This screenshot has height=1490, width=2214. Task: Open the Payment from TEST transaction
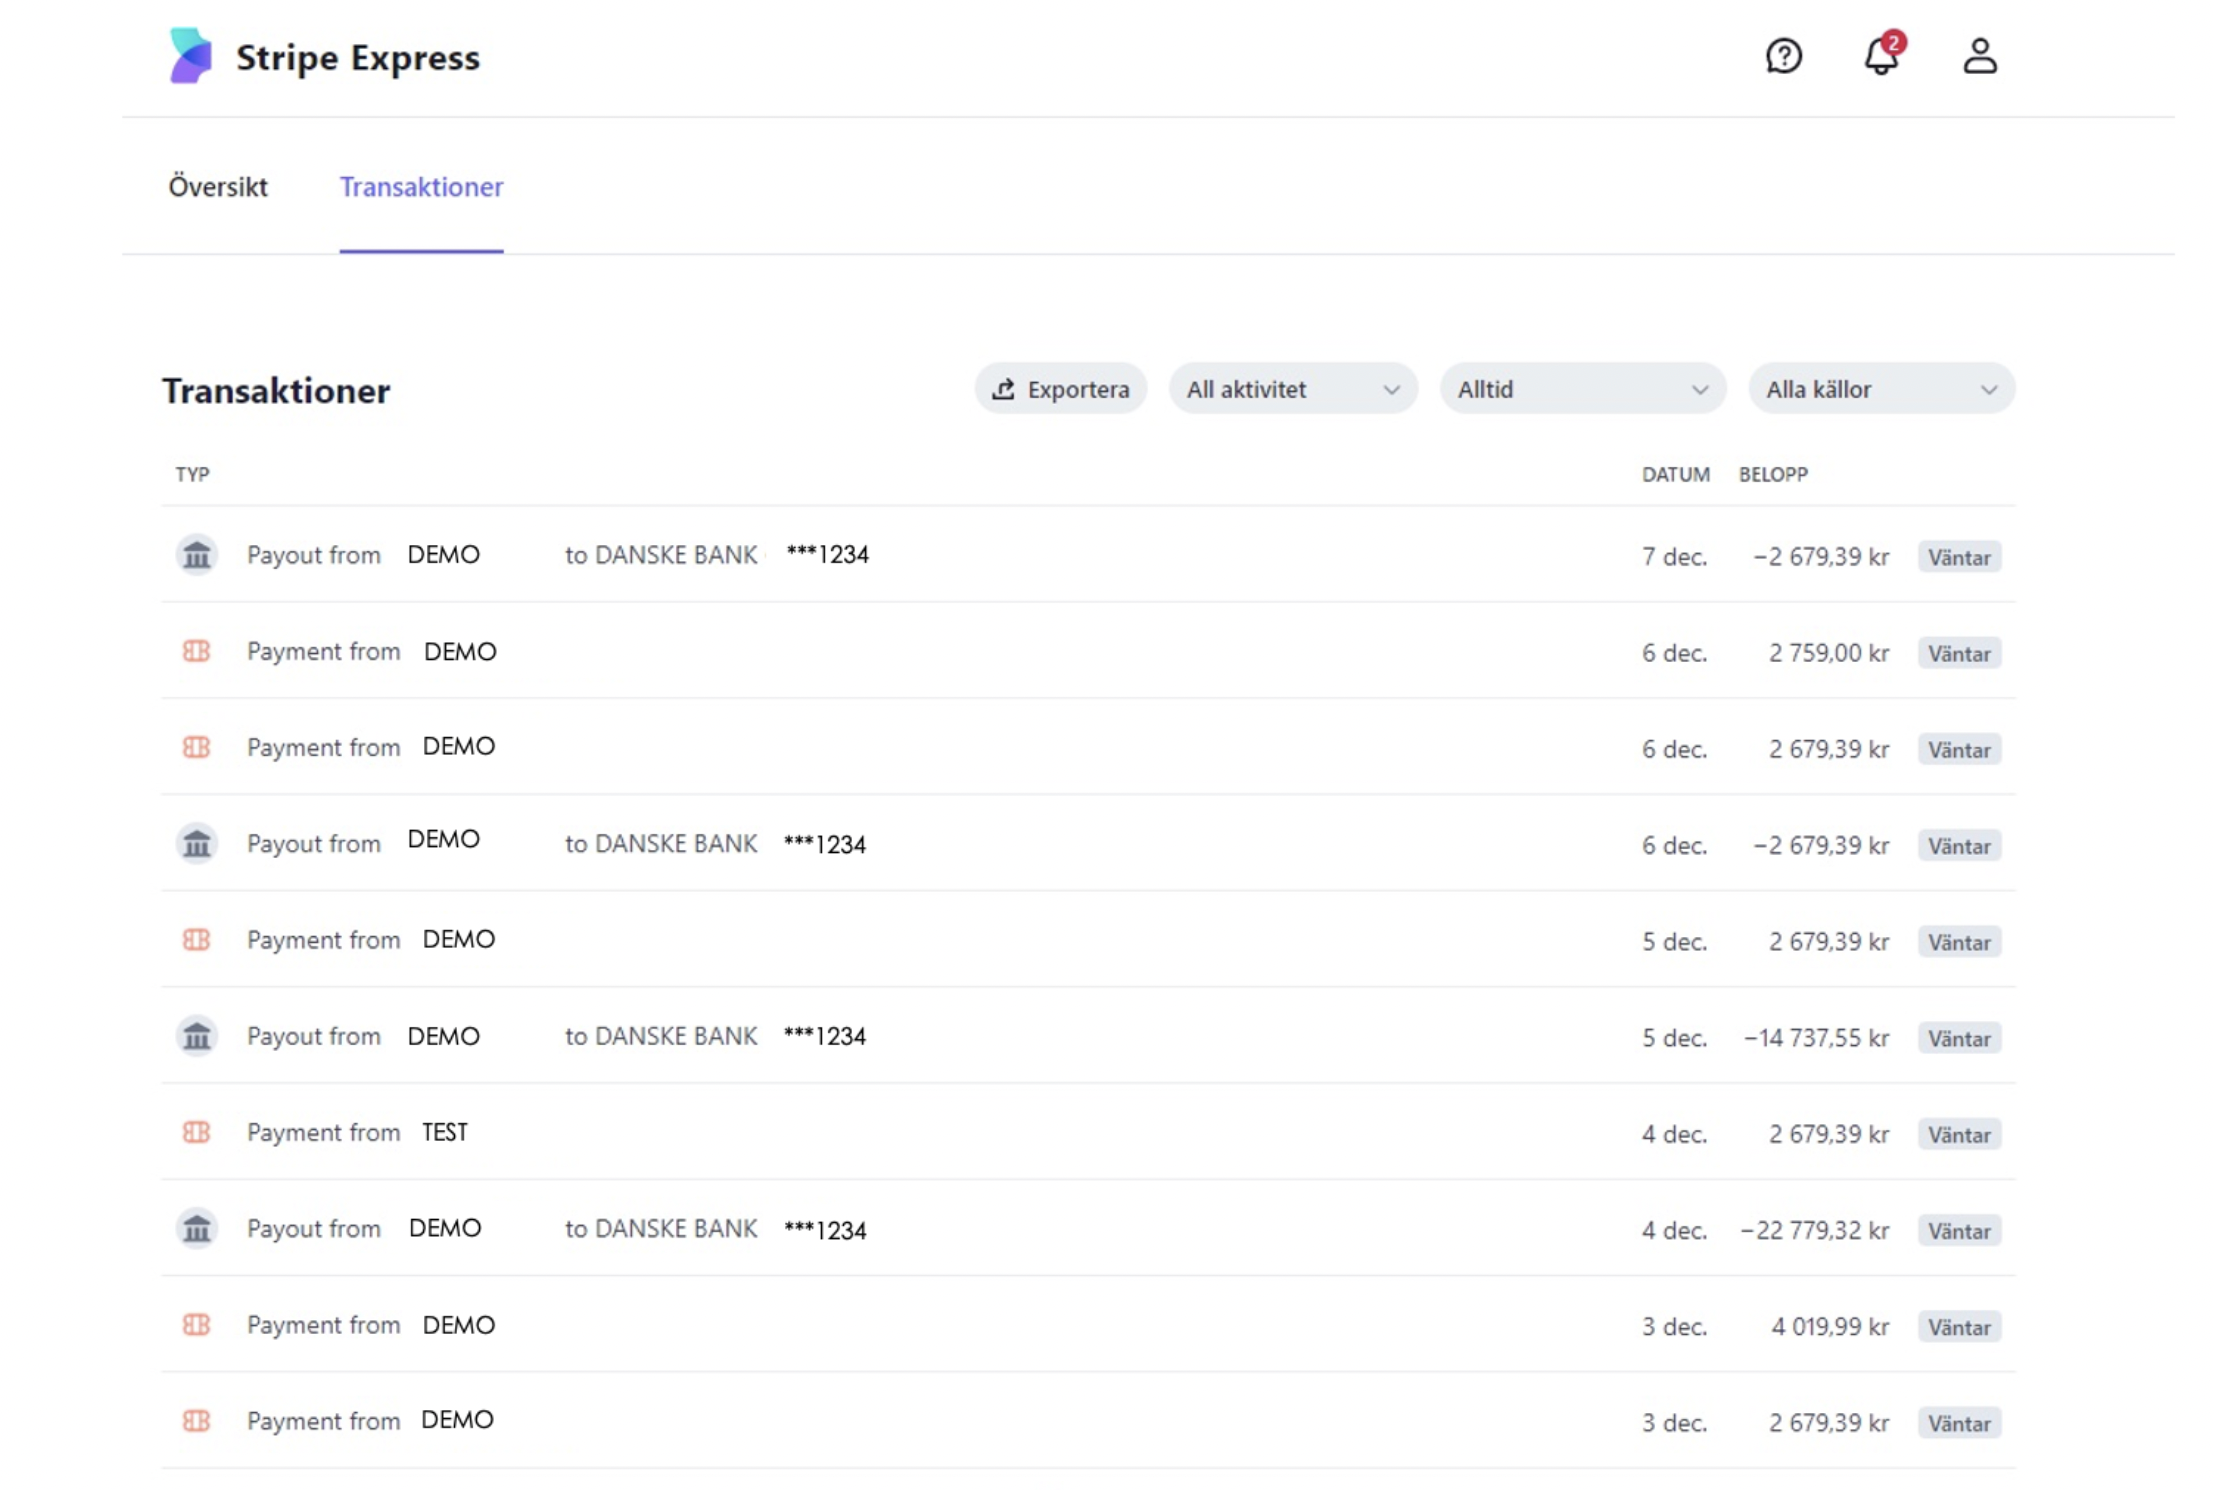pos(1088,1132)
